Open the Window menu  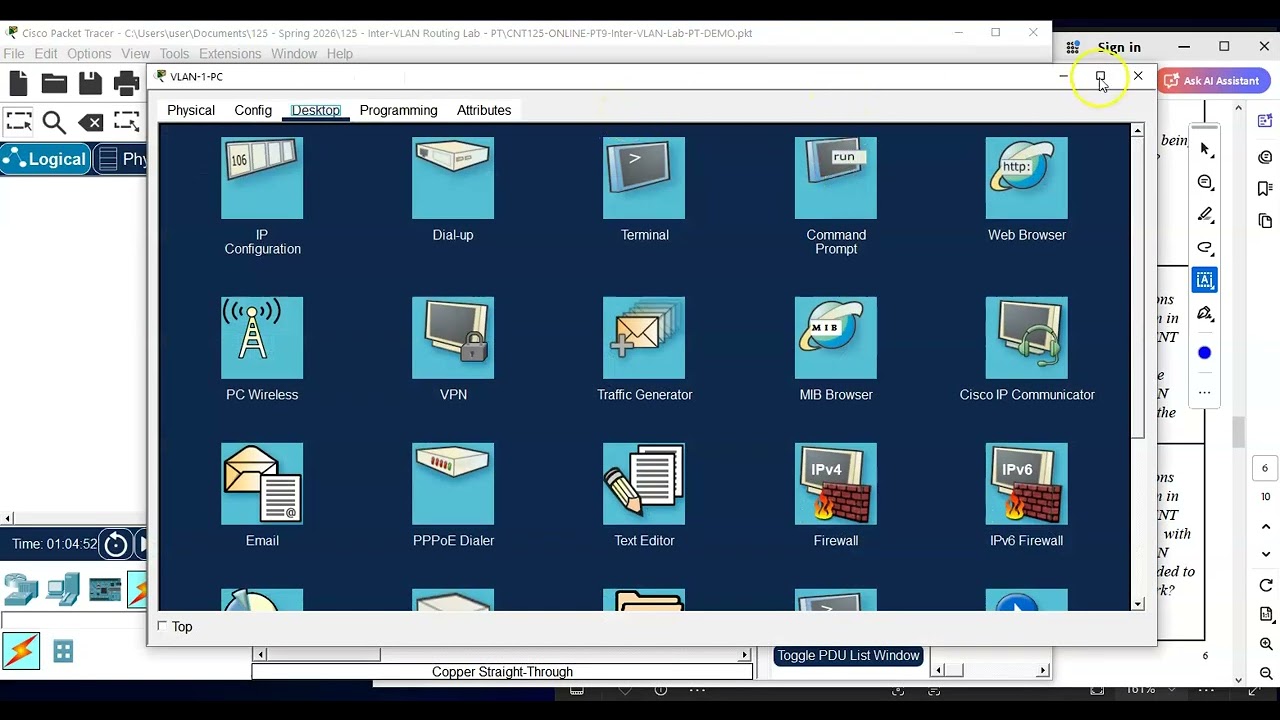coord(294,54)
